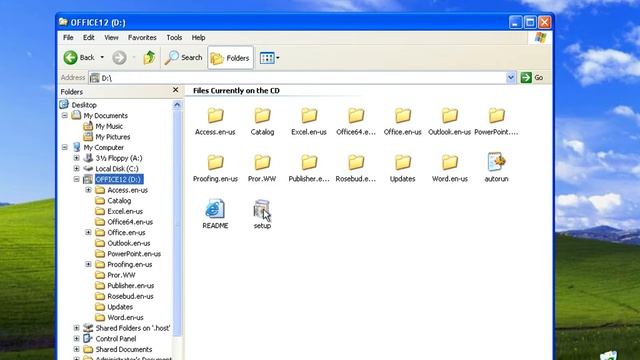Go up one folder level
Image resolution: width=640 pixels, height=360 pixels.
(149, 58)
